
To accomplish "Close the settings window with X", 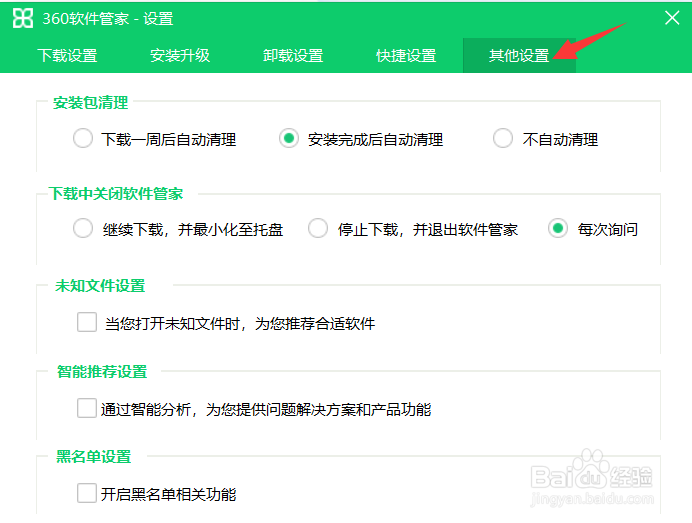I will point(672,18).
